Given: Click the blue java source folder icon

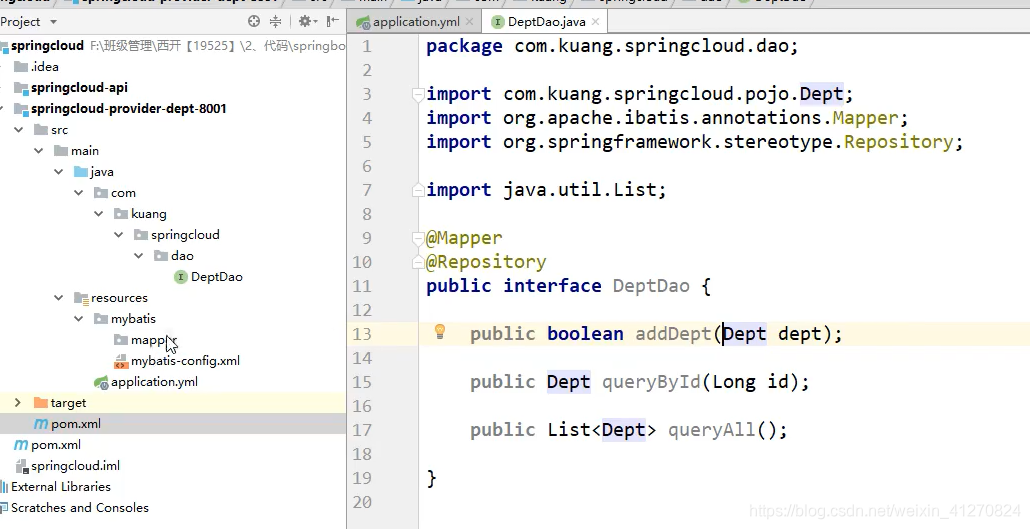Looking at the screenshot, I should 81,172.
